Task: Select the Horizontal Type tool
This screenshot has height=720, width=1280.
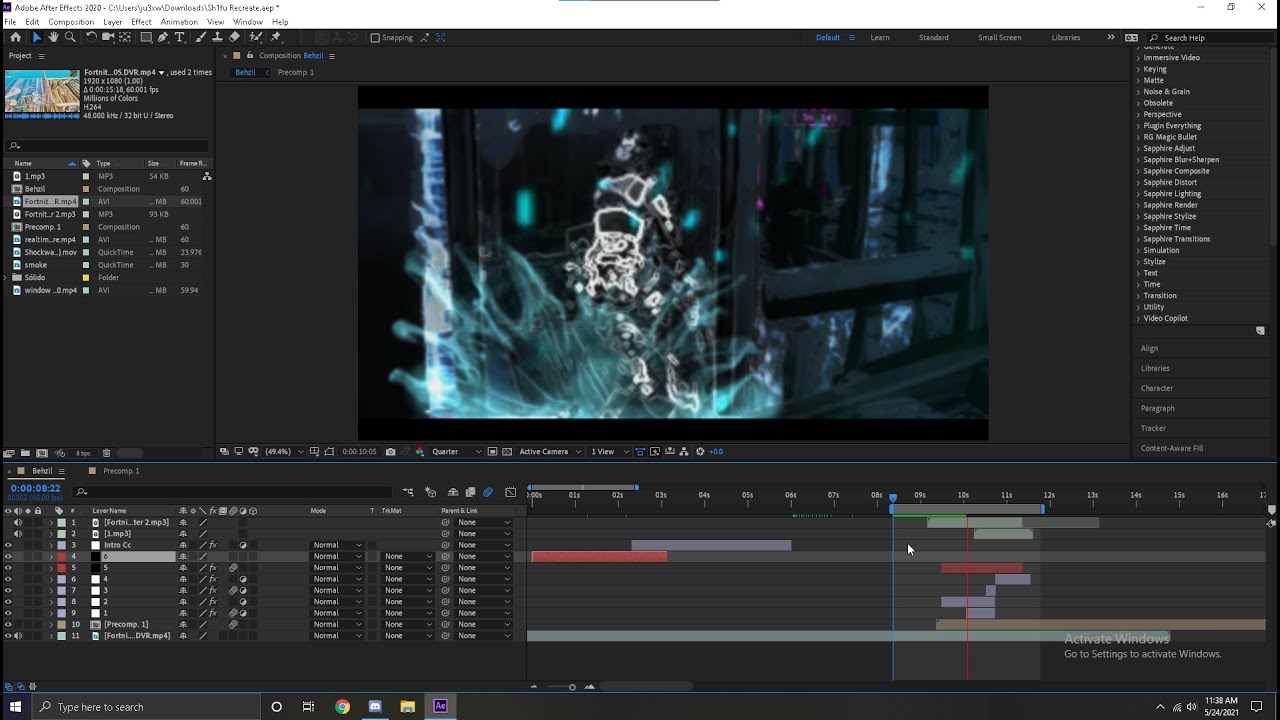Action: 179,37
